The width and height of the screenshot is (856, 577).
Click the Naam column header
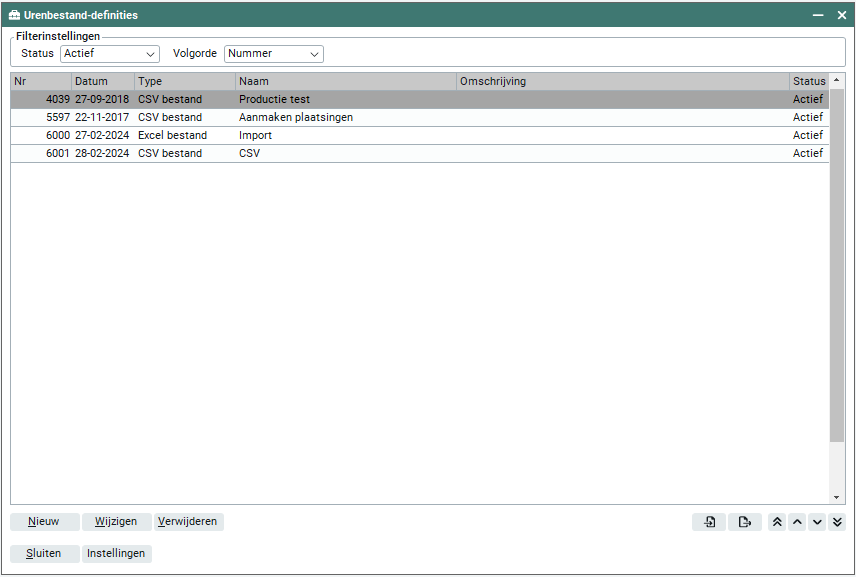345,82
